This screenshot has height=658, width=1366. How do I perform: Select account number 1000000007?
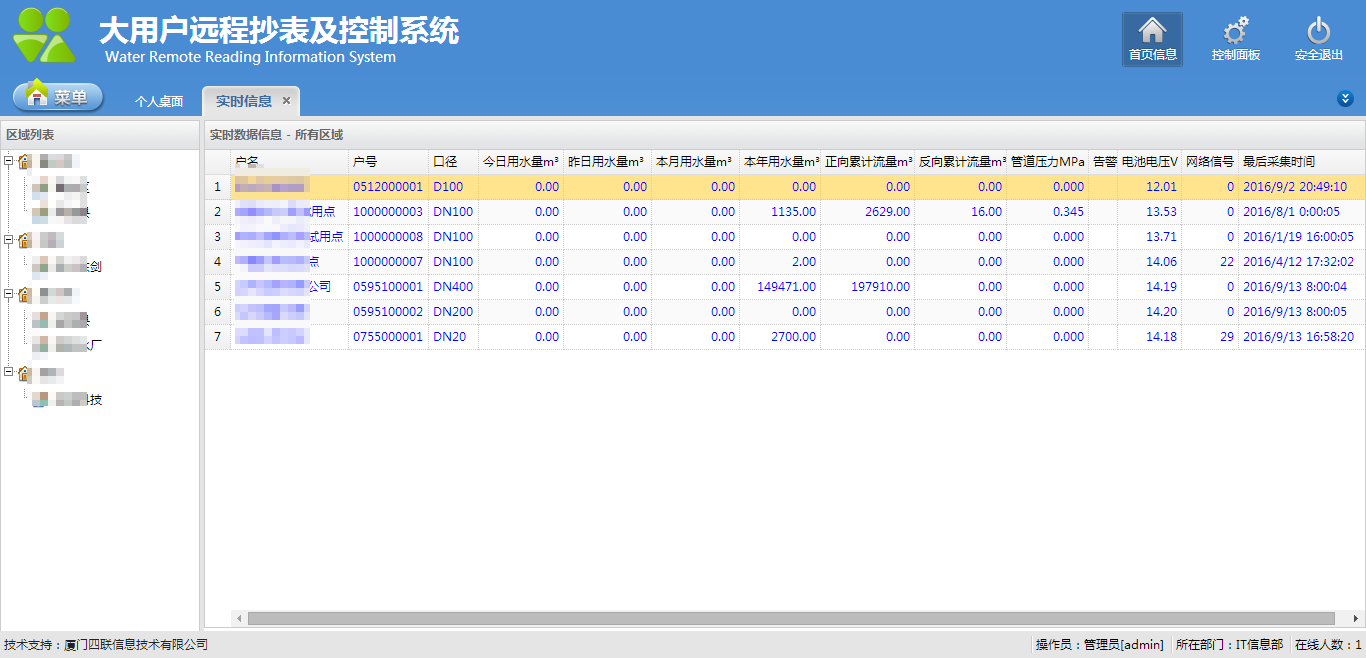click(x=388, y=262)
